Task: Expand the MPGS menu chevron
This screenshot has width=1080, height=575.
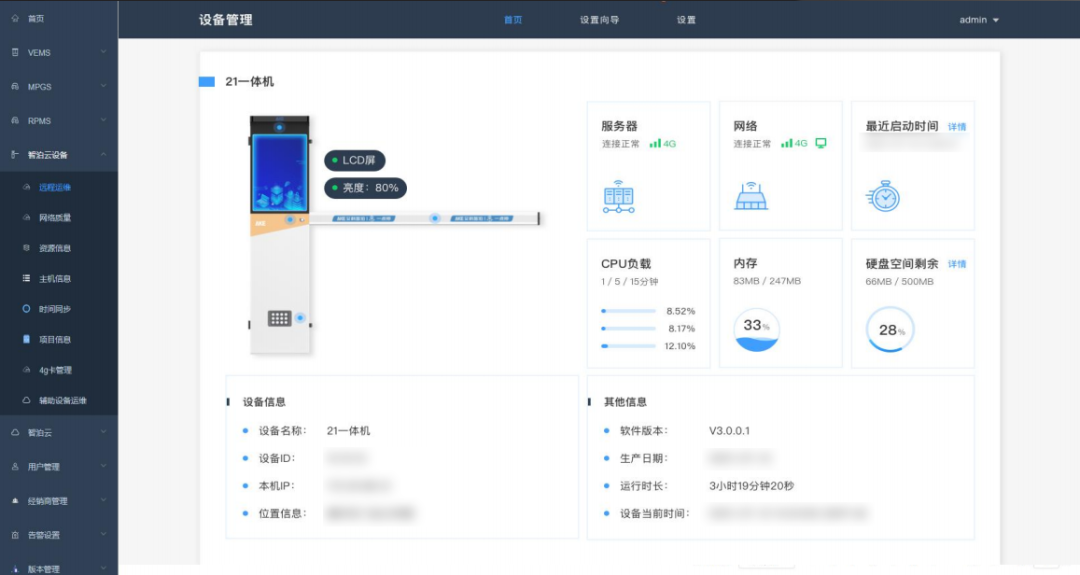Action: 103,86
